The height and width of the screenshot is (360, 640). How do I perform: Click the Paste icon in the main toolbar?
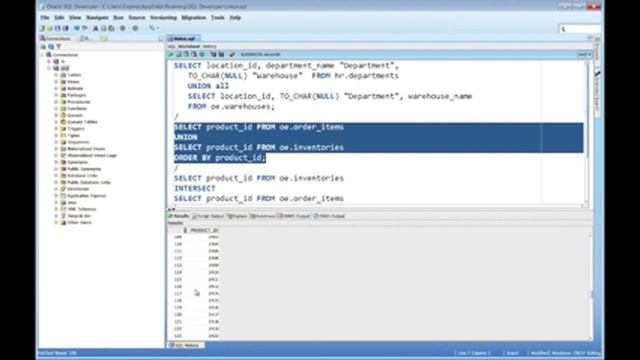pos(111,28)
